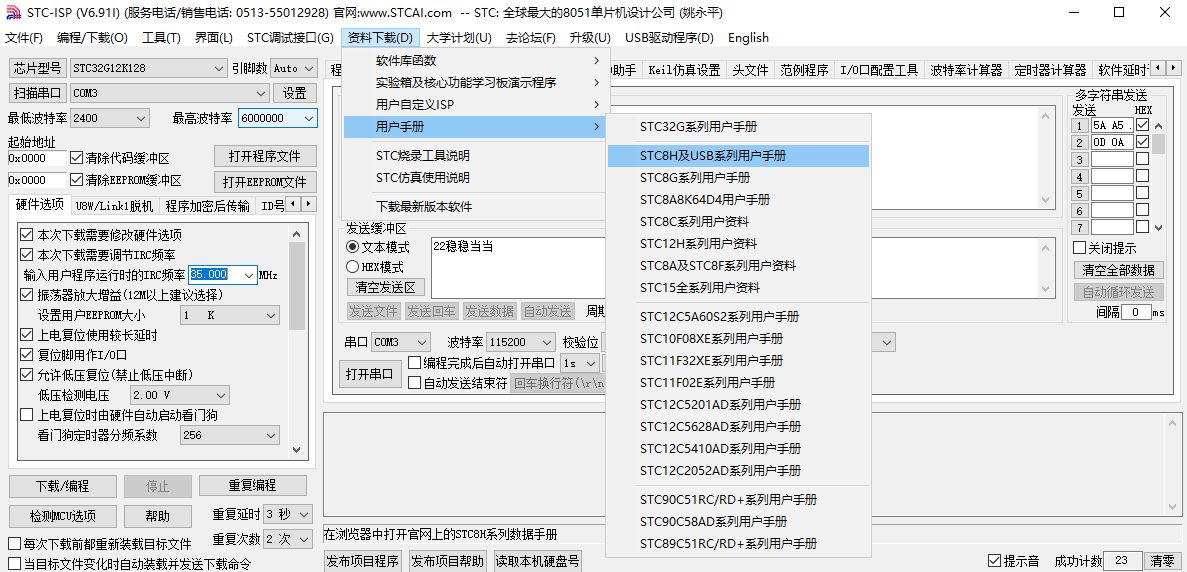Click 清零 button
The height and width of the screenshot is (572, 1187).
(x=1163, y=561)
